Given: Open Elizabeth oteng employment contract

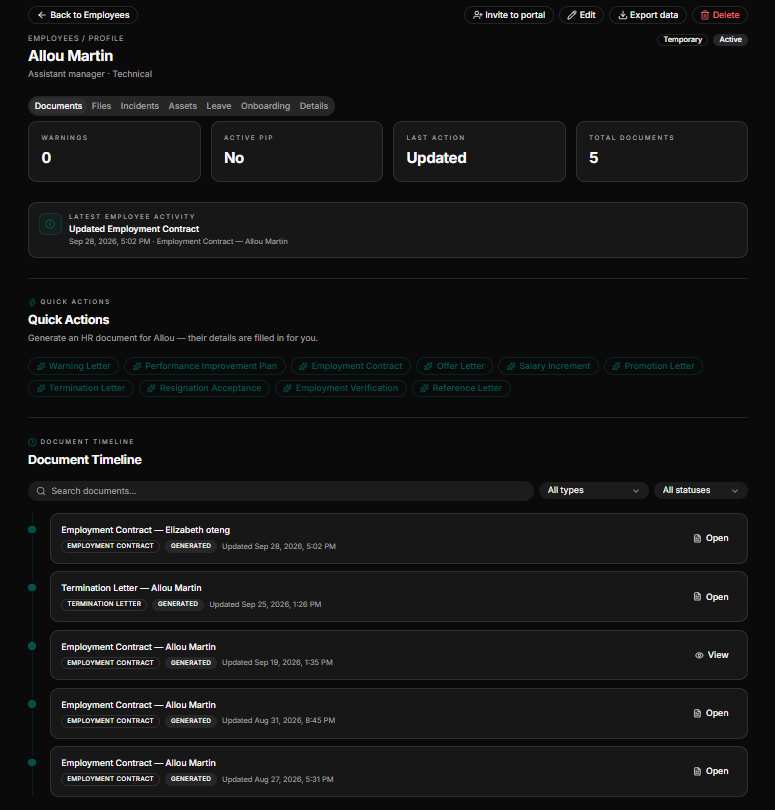Looking at the screenshot, I should [x=711, y=538].
